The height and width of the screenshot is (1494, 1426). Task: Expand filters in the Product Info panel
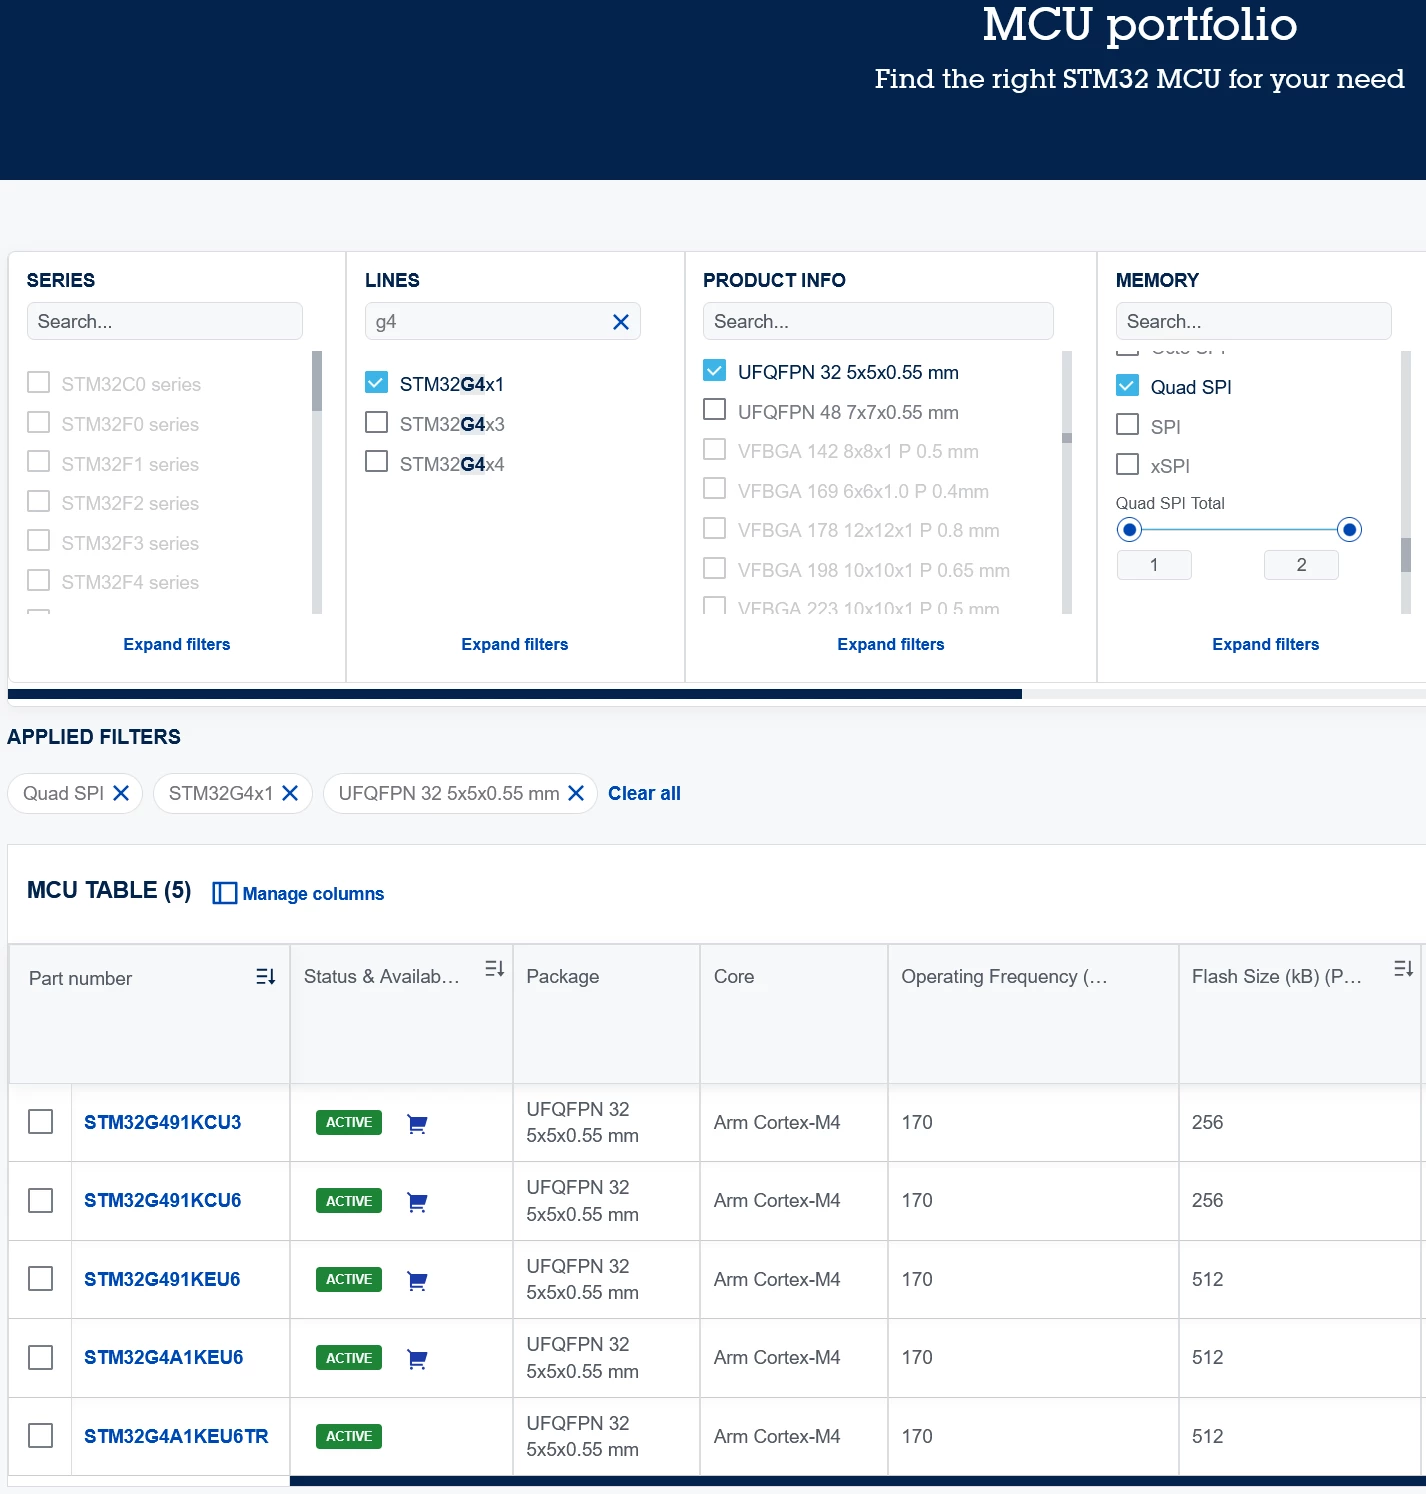[x=891, y=645]
